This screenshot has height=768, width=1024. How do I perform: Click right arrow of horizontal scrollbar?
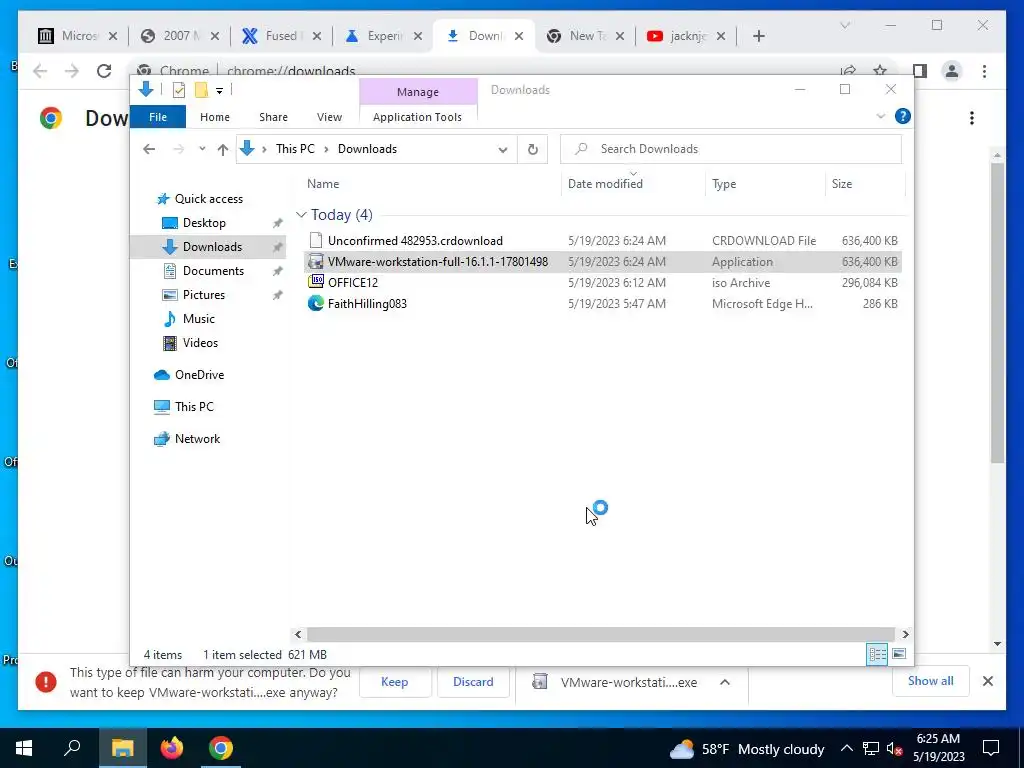pyautogui.click(x=905, y=634)
